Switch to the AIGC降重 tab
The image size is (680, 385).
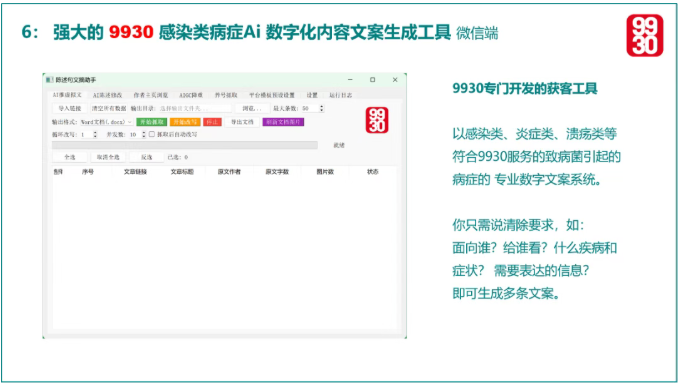point(191,95)
